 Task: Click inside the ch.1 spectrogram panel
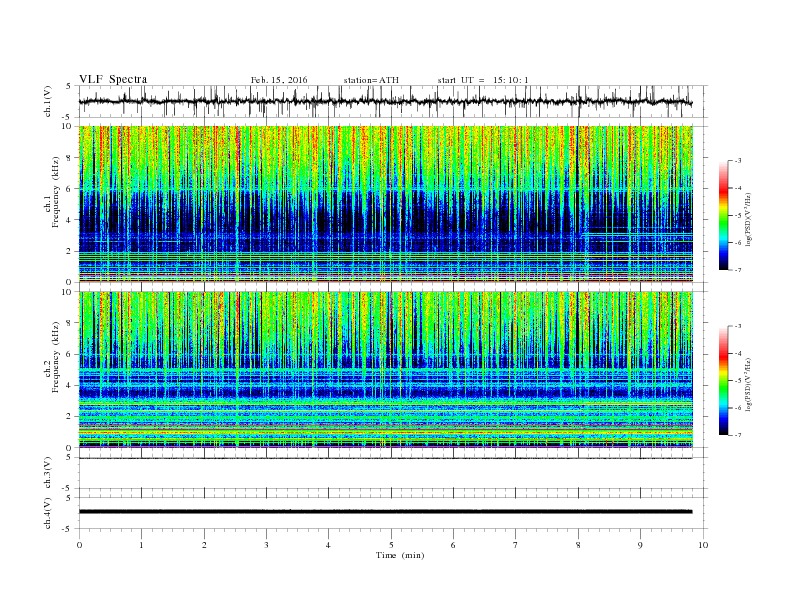coord(386,204)
